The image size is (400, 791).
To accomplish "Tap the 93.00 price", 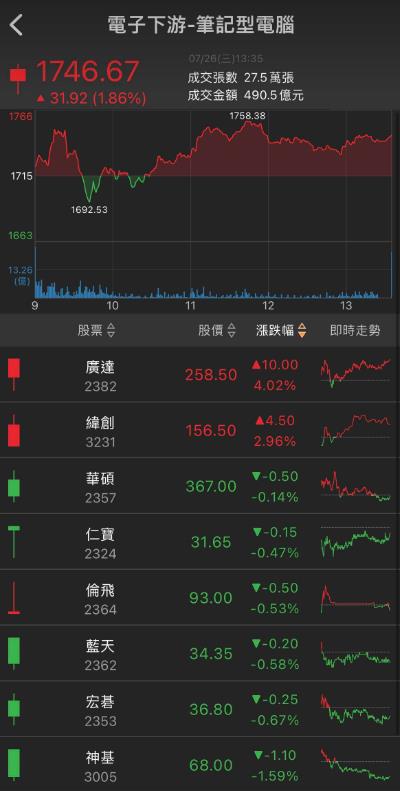I will click(211, 598).
